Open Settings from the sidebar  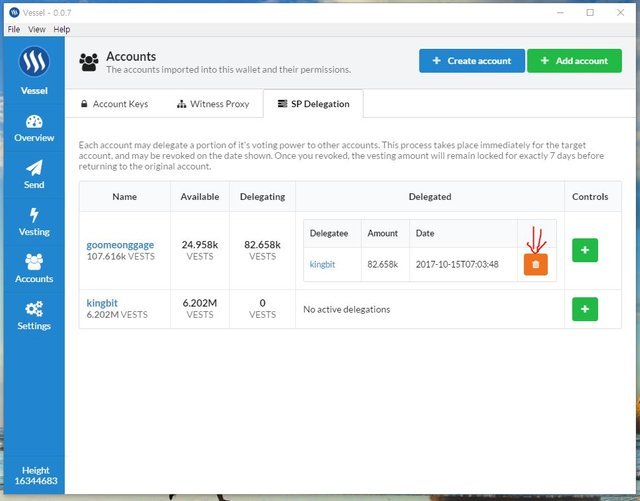tap(34, 315)
